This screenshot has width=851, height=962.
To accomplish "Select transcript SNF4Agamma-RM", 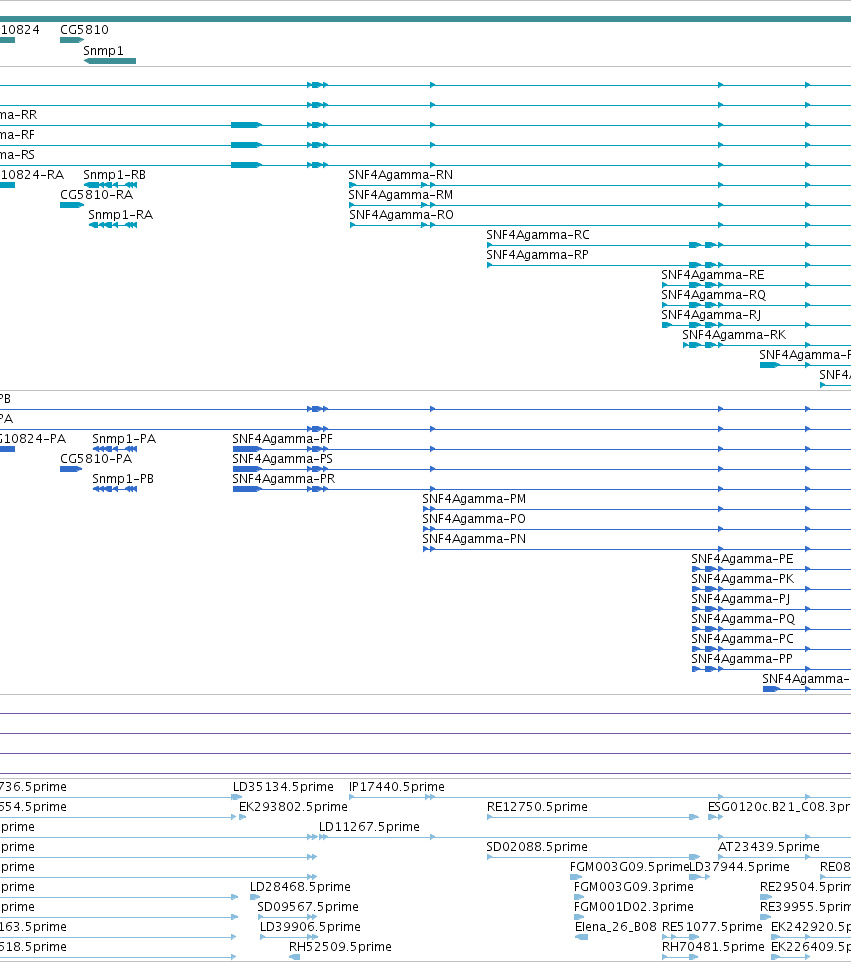I will (401, 194).
